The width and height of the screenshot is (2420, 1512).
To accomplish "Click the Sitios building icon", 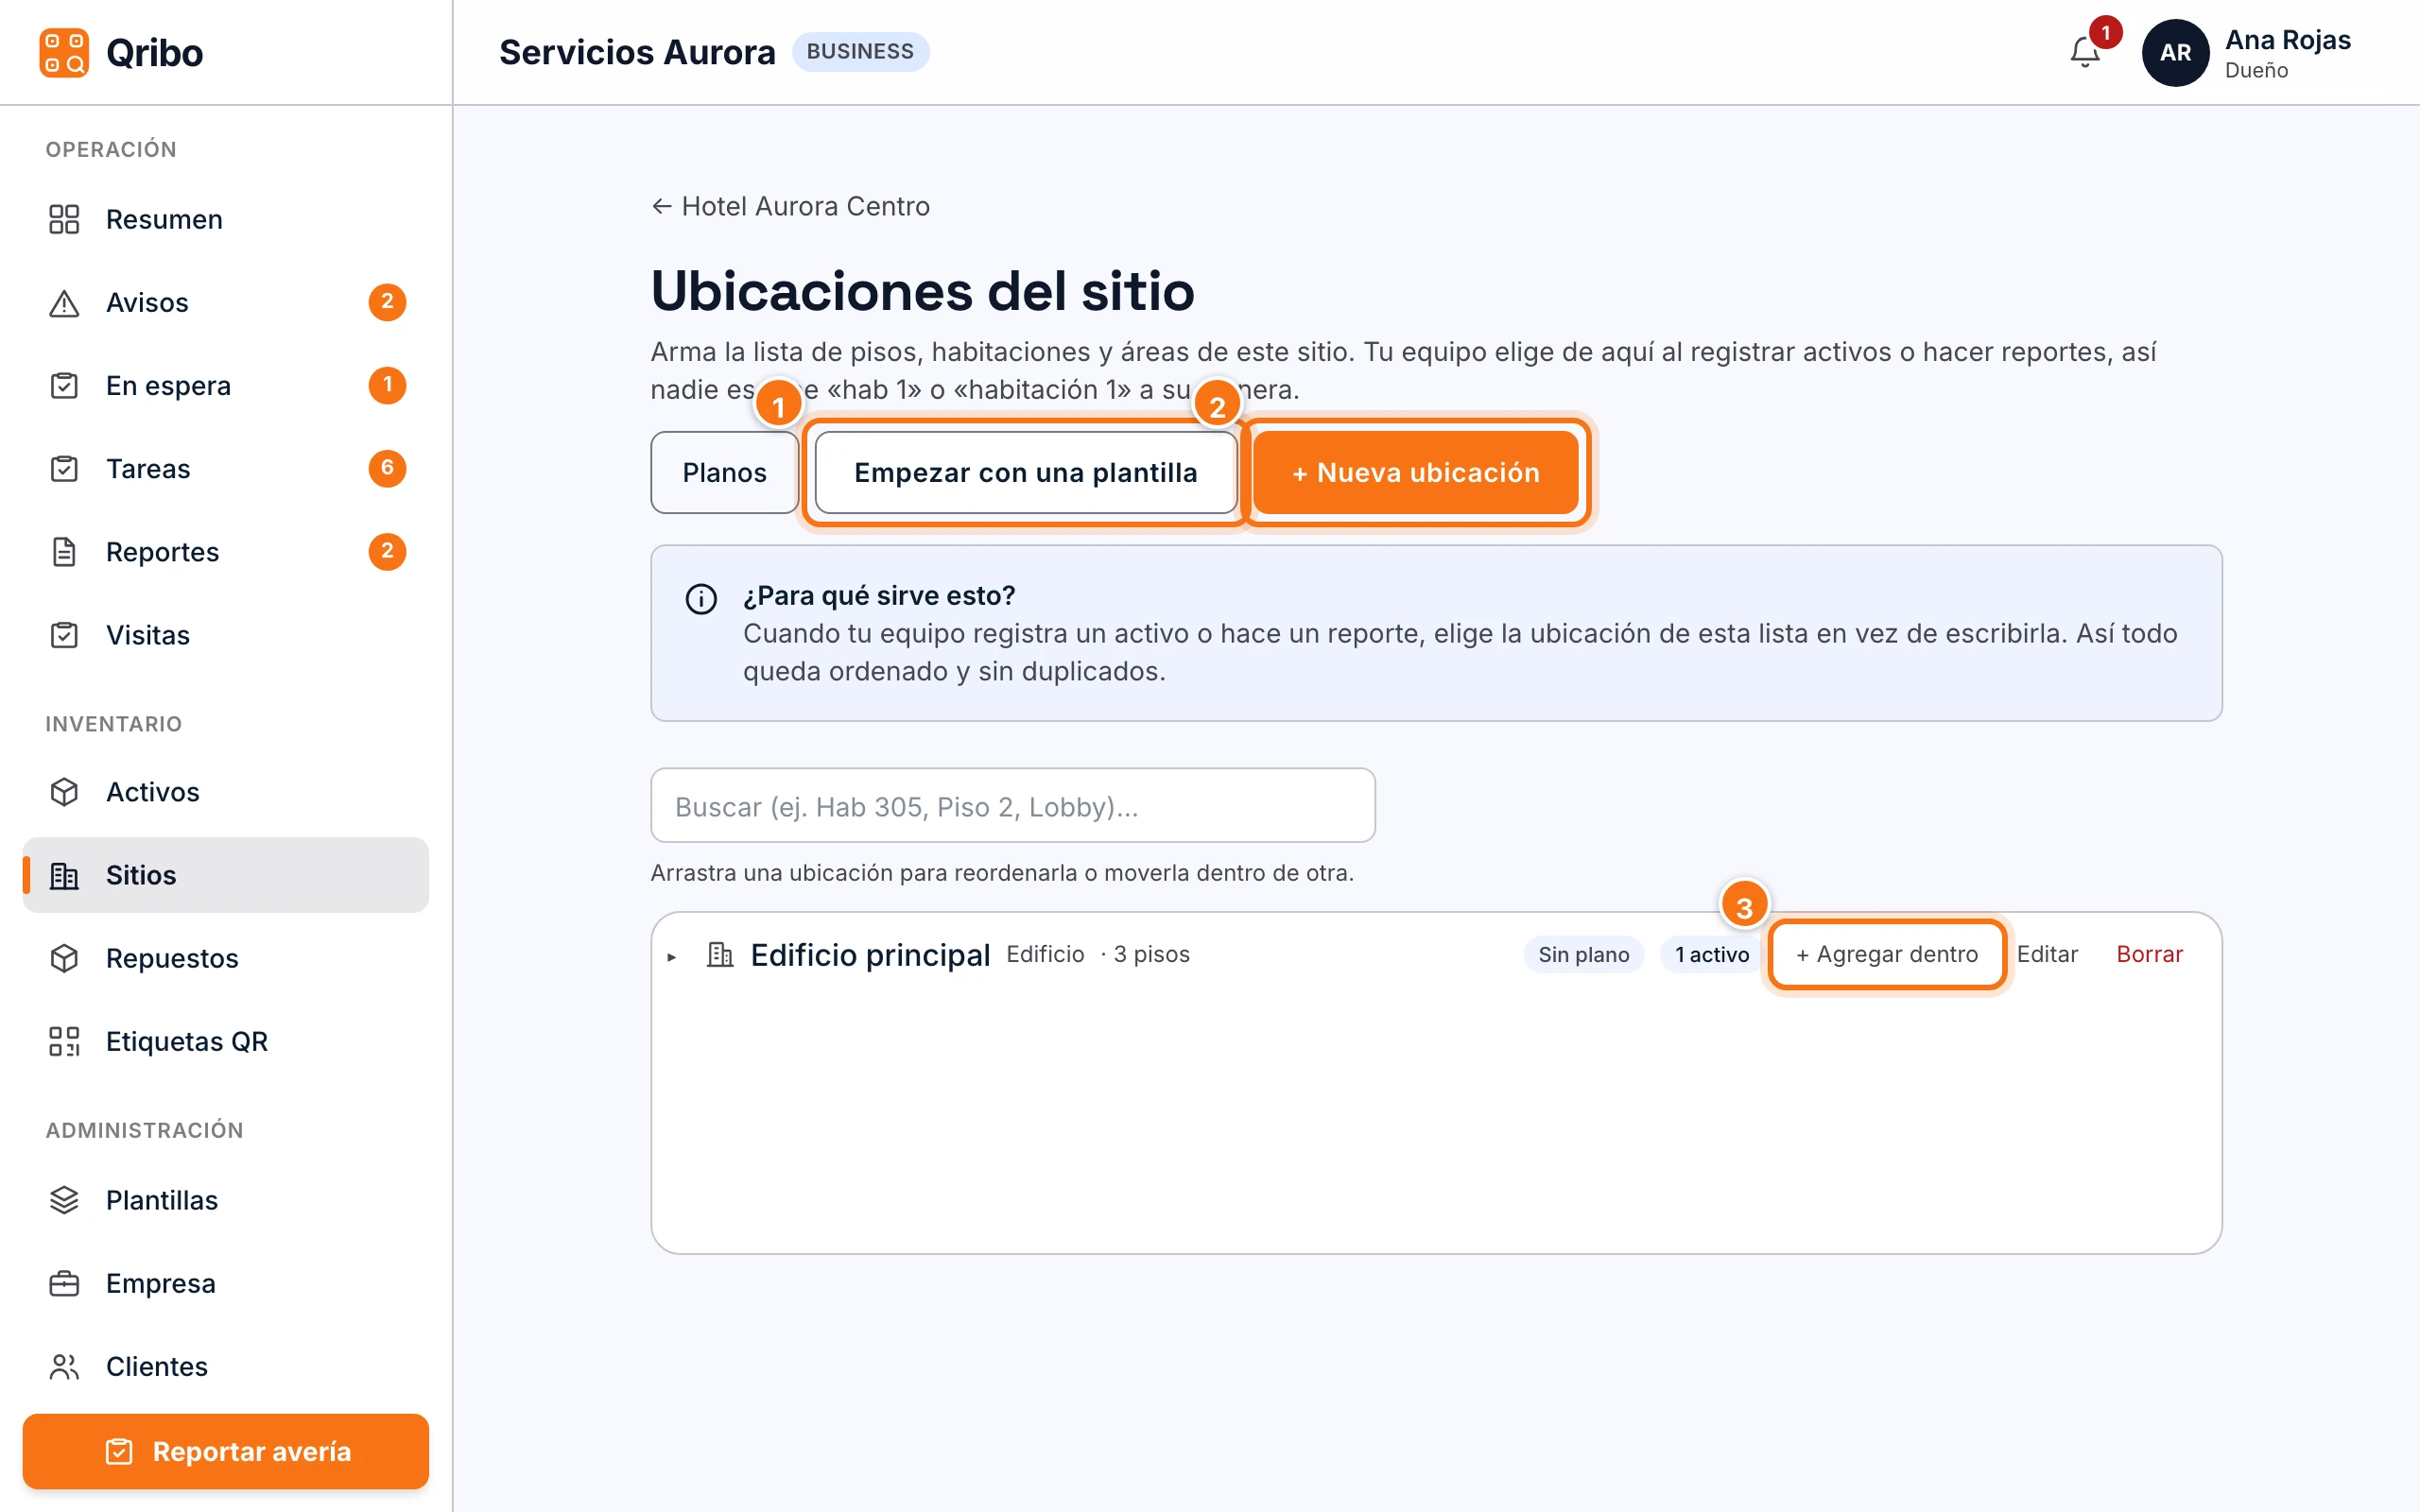I will (64, 875).
